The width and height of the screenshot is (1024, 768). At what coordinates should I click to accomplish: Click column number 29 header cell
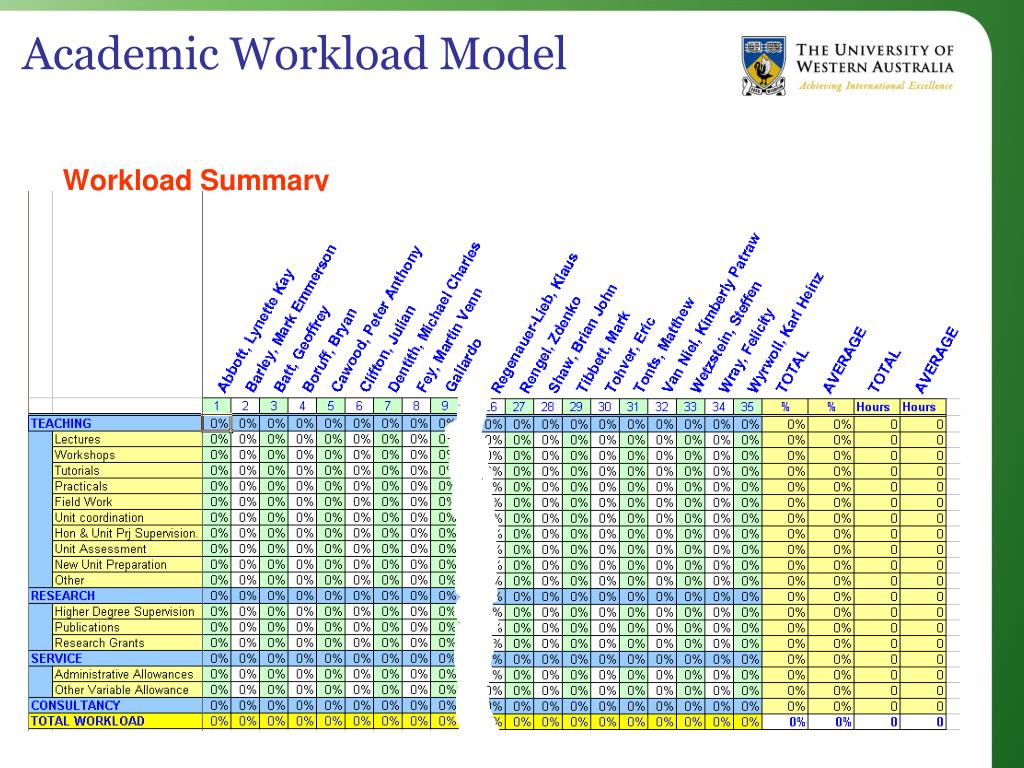coord(576,406)
